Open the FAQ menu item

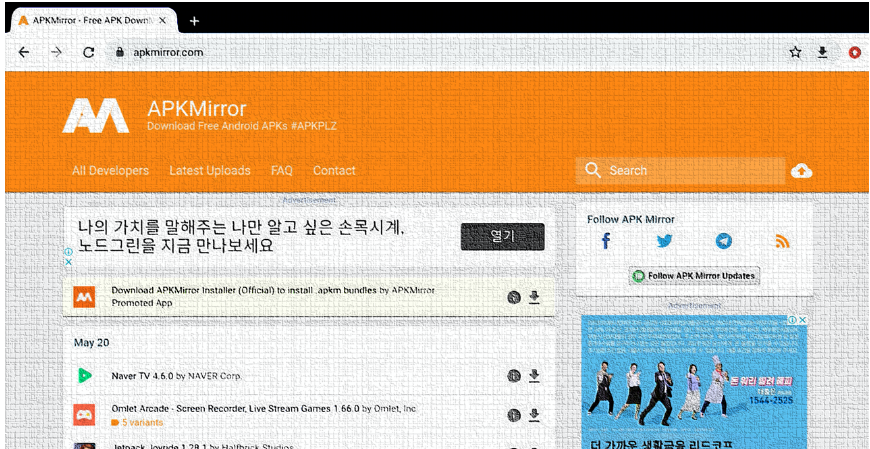click(x=282, y=170)
